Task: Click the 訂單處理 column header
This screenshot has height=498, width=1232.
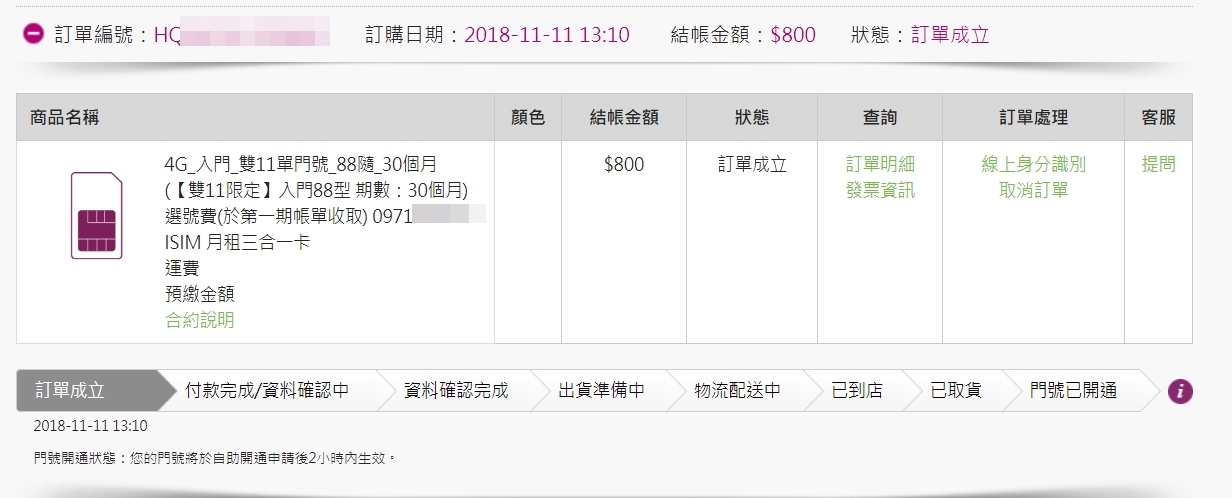Action: 1033,118
